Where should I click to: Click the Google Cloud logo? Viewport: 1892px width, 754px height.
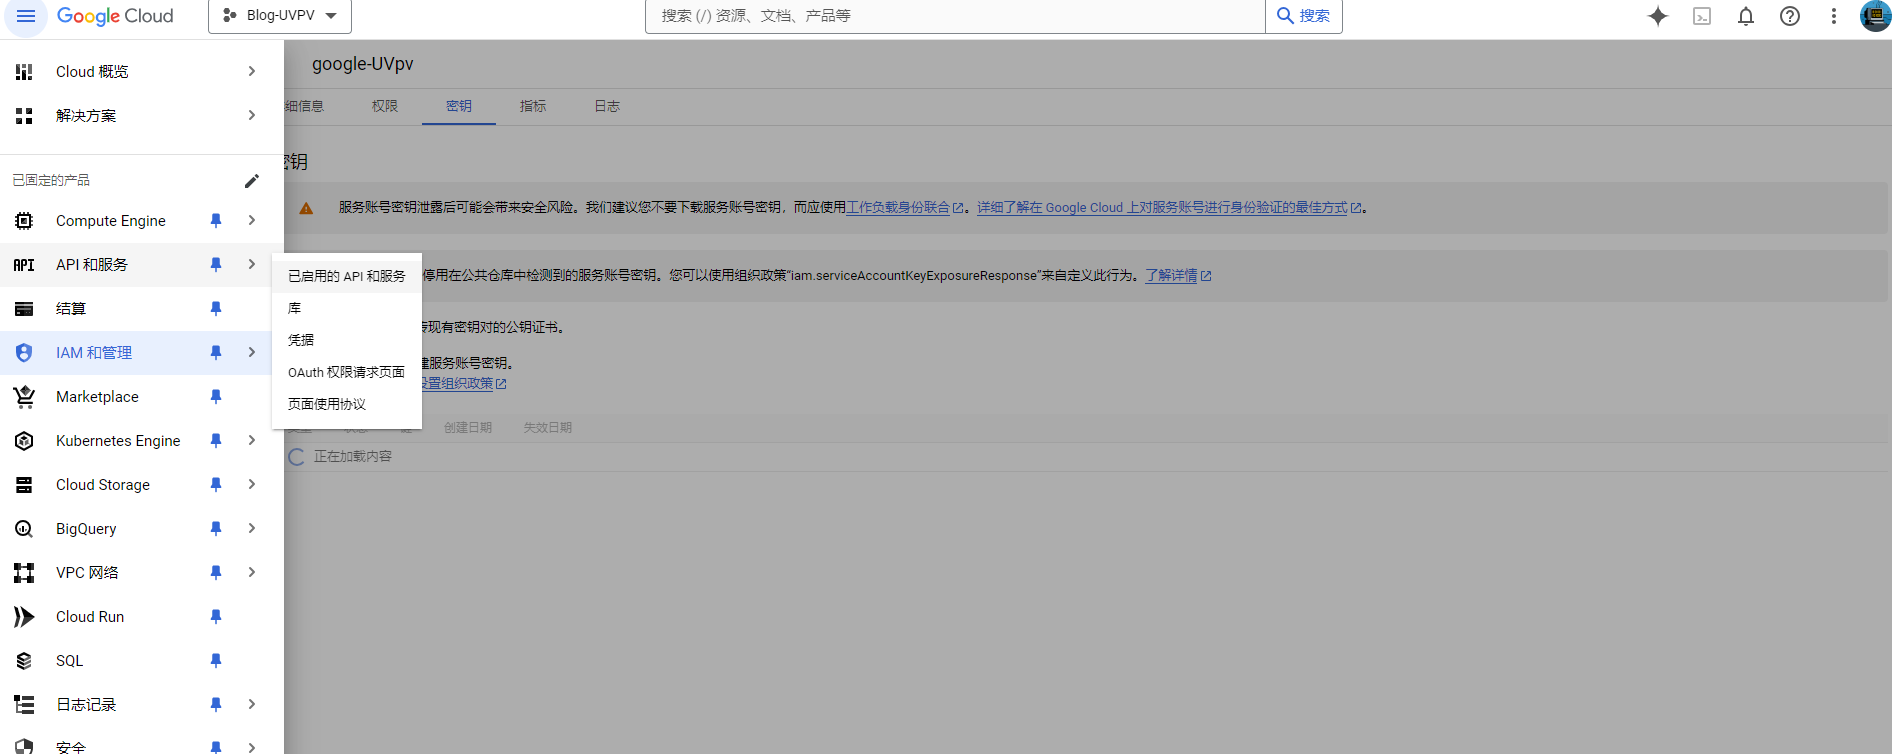tap(115, 16)
